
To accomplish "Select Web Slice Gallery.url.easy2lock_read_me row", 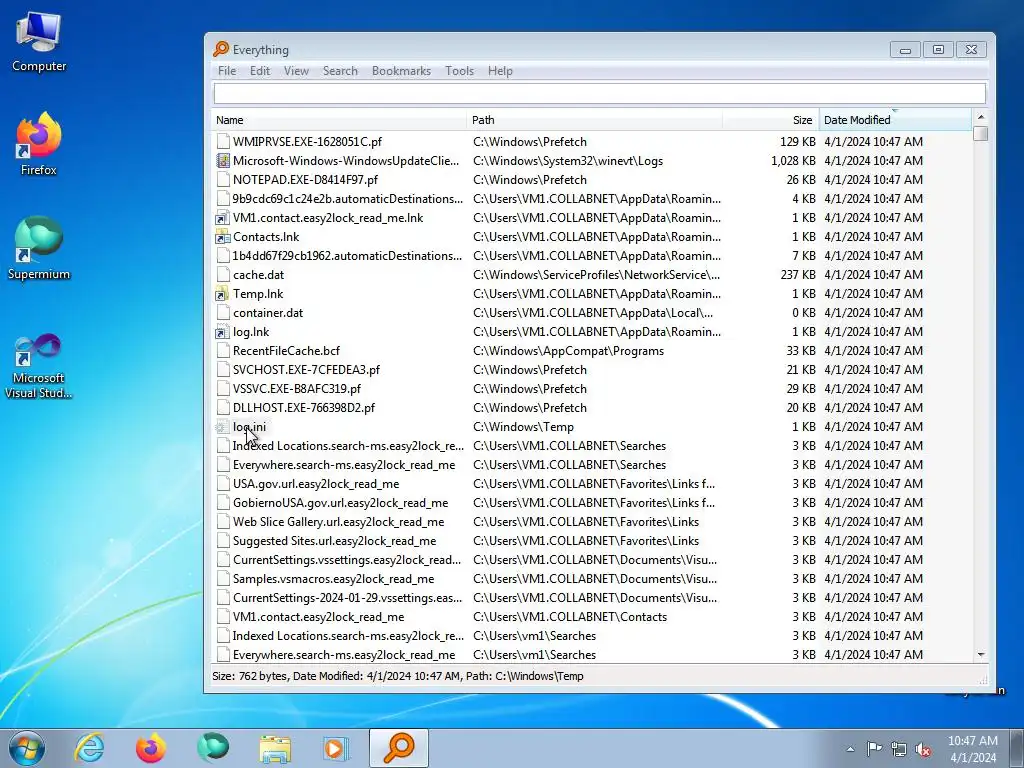I will pos(338,522).
